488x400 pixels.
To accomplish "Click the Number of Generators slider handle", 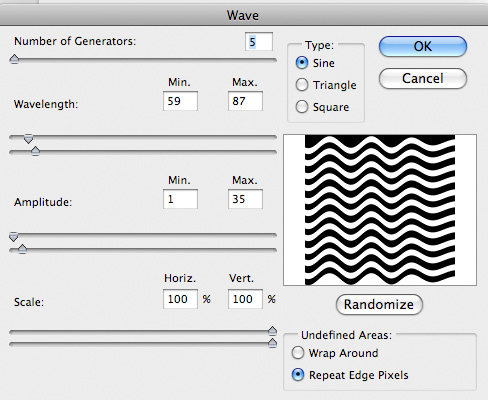I will click(14, 59).
